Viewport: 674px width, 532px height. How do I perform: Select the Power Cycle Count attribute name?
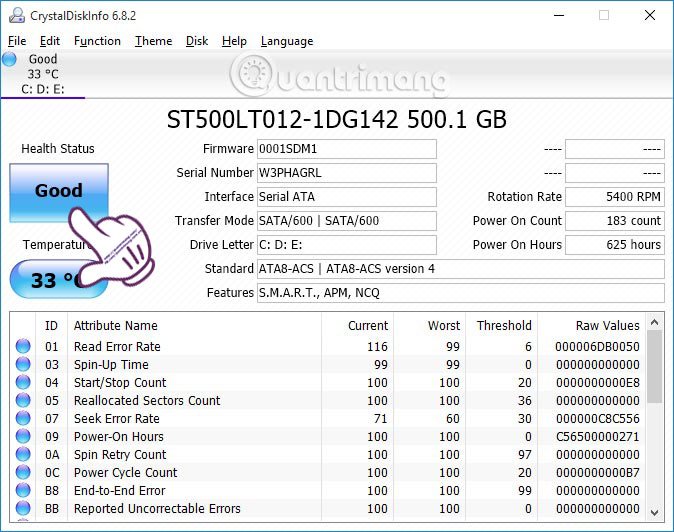tap(126, 473)
